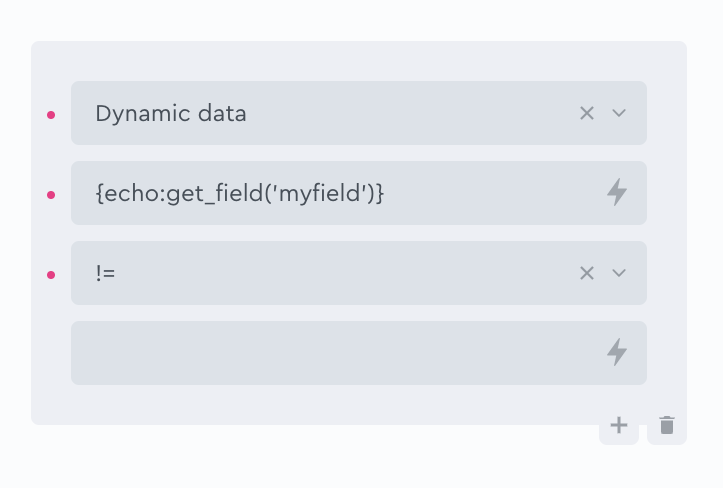Expand the Dynamic data dropdown chevron
This screenshot has width=723, height=488.
[x=619, y=113]
